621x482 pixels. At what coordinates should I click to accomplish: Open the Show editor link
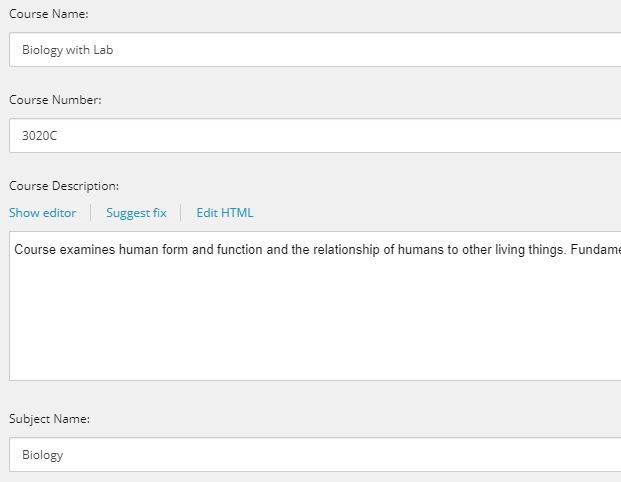(42, 213)
